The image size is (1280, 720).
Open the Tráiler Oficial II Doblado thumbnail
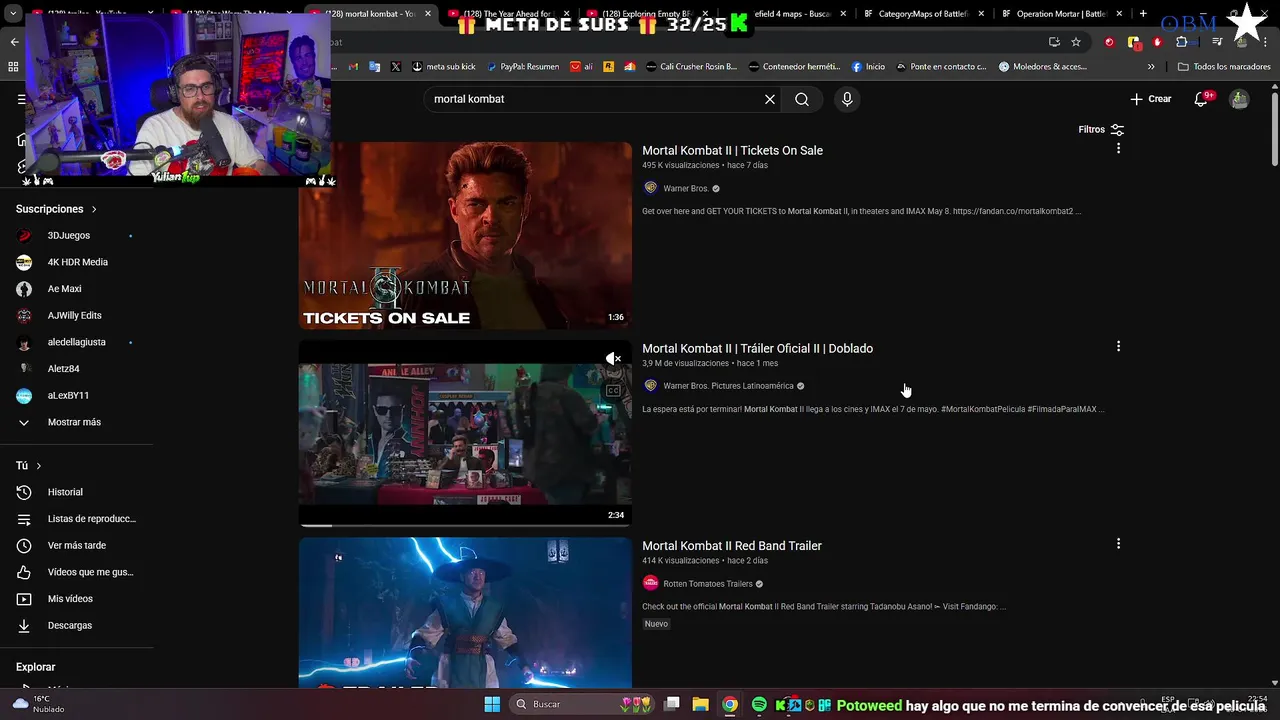pos(465,433)
